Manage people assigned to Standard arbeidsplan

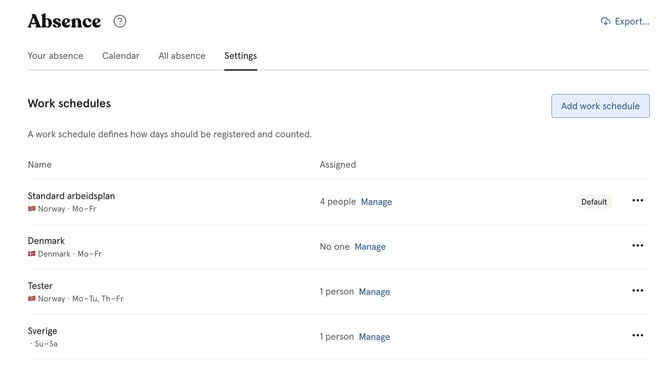pyautogui.click(x=376, y=202)
